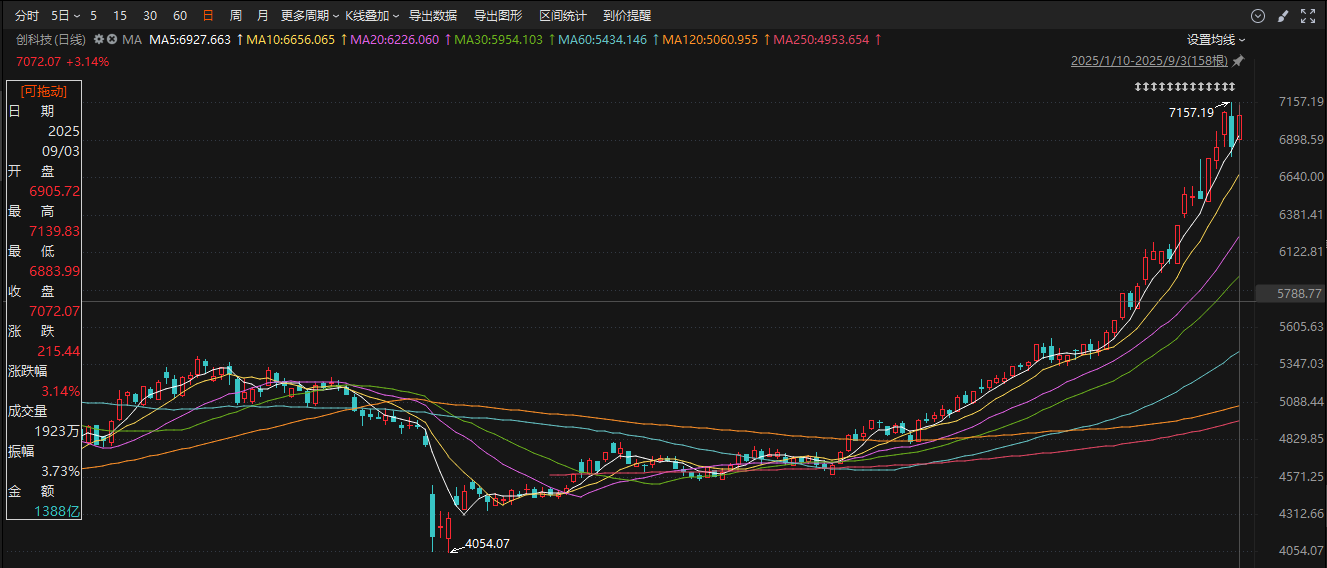This screenshot has height=568, width=1327.
Task: Switch to the 分时 view
Action: (28, 16)
